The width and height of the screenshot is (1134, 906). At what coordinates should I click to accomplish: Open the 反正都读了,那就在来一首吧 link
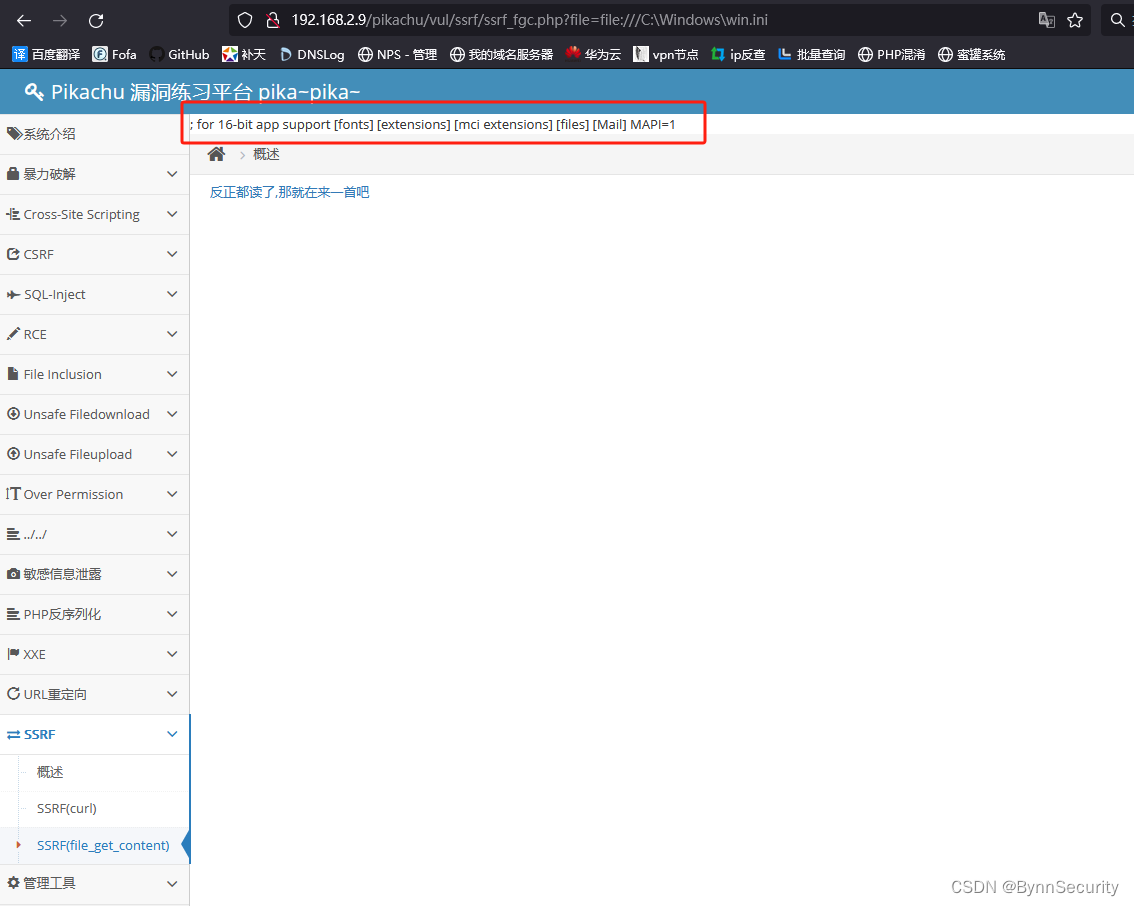click(x=289, y=191)
